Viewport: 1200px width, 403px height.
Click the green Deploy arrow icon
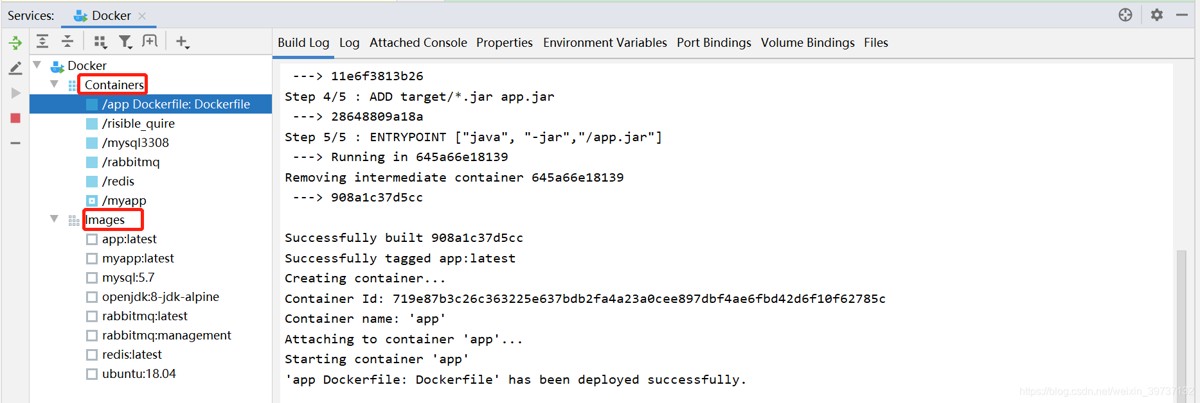[x=15, y=43]
